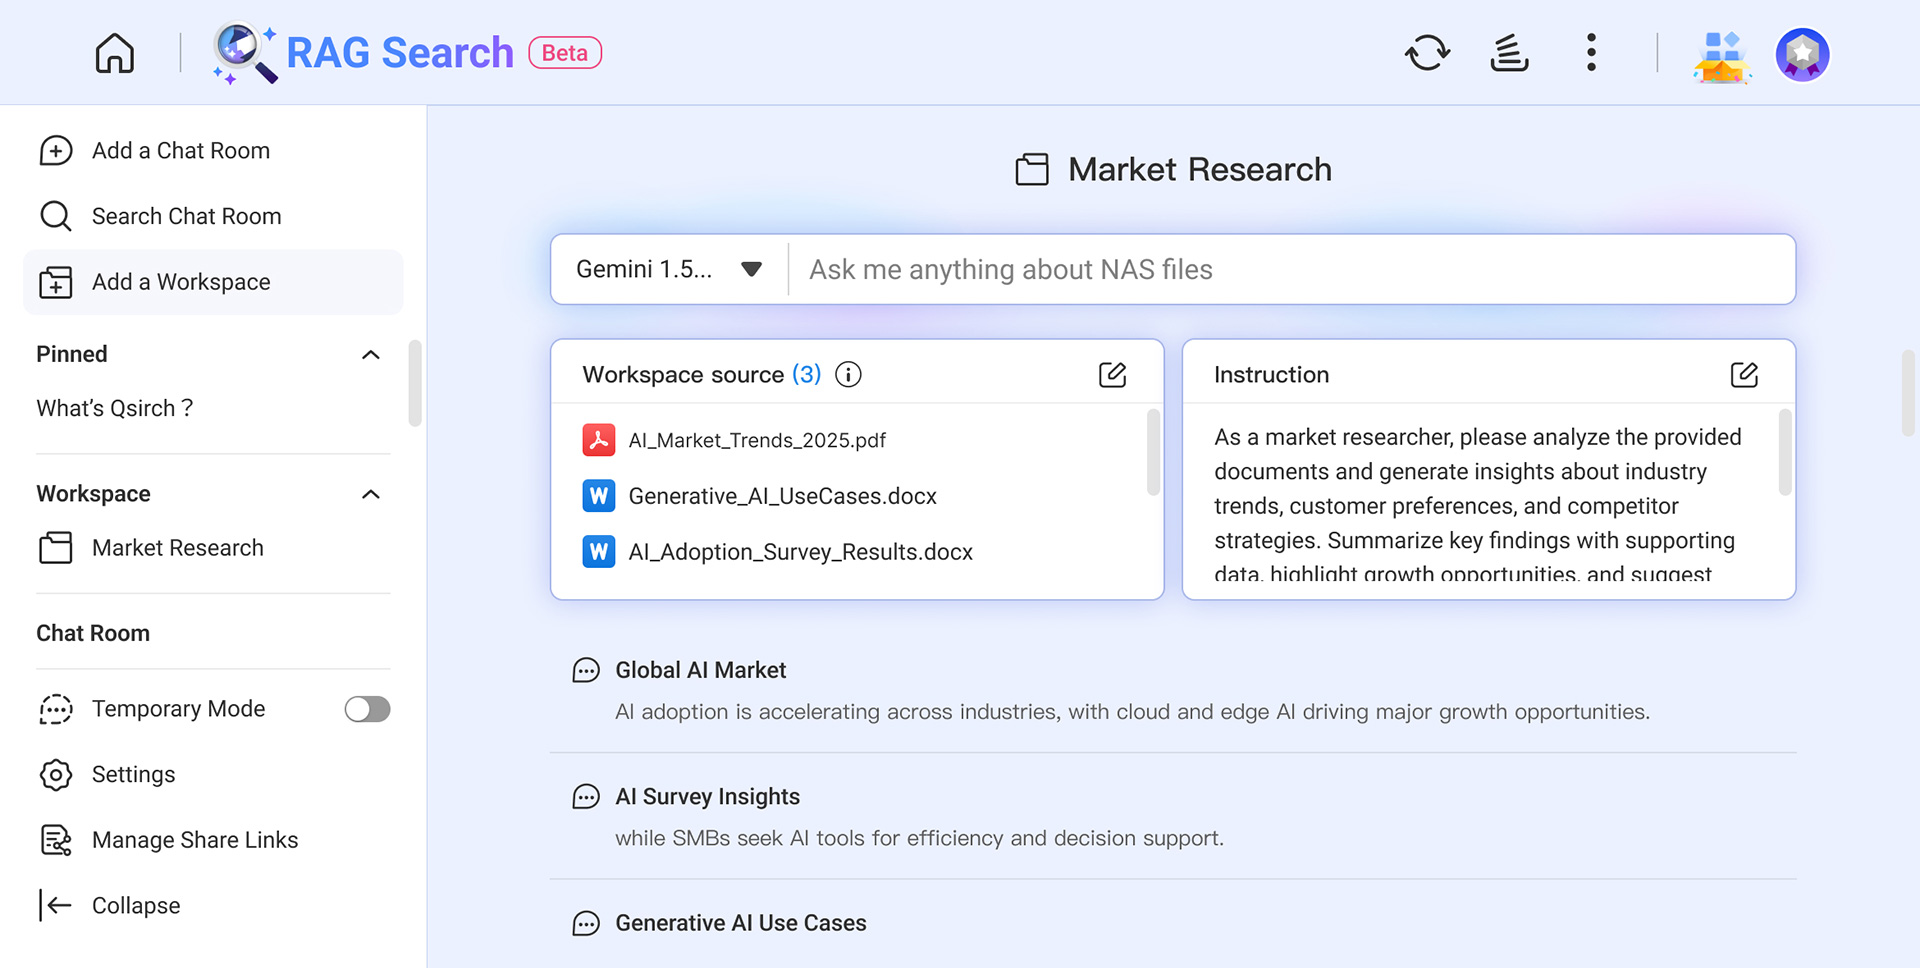Show Workspace source info tooltip
The width and height of the screenshot is (1920, 968).
click(x=848, y=375)
